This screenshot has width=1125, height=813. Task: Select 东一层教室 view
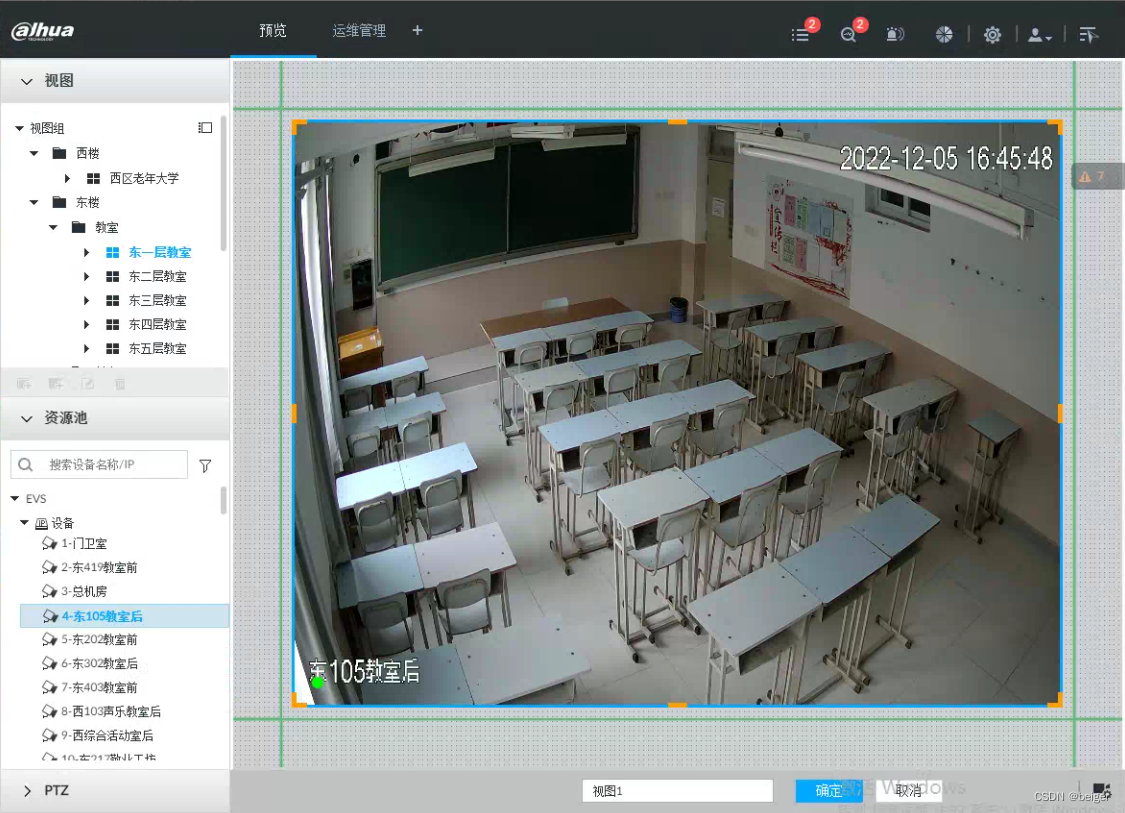tap(160, 253)
